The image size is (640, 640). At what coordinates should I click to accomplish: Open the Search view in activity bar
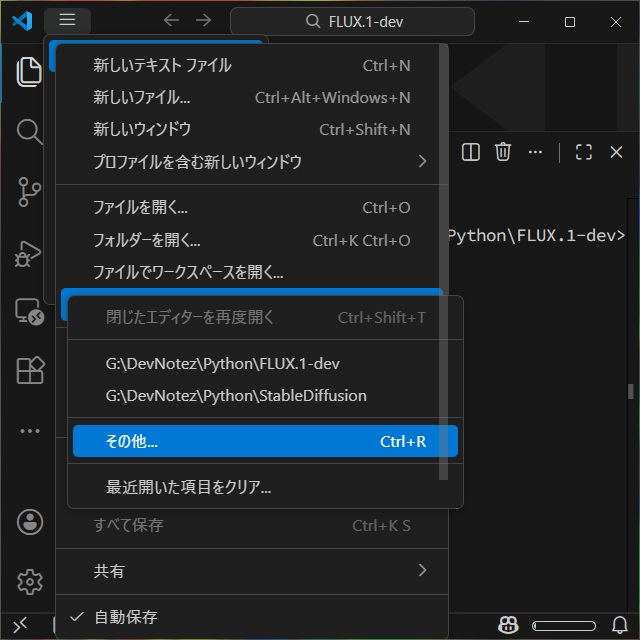29,131
